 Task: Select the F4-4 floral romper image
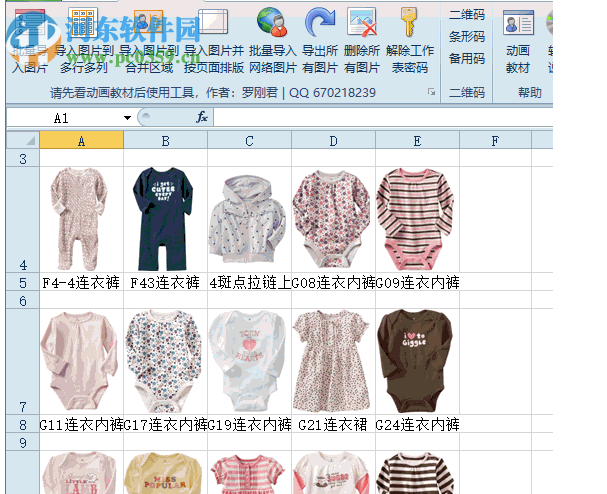[x=79, y=219]
